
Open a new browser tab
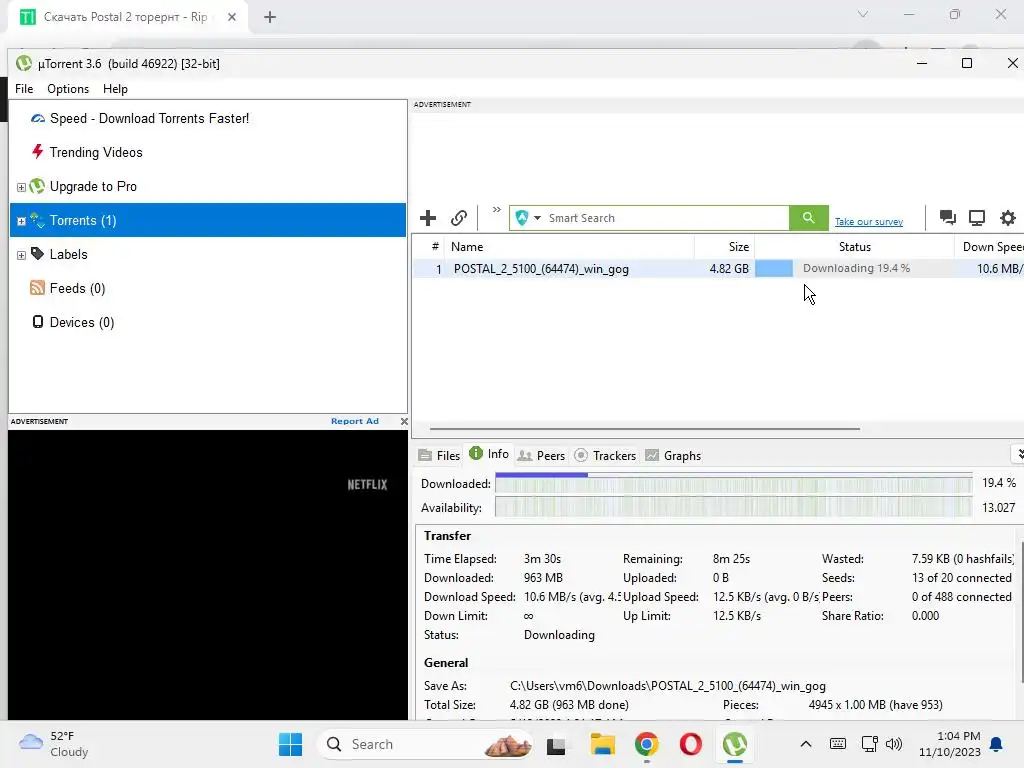pyautogui.click(x=270, y=17)
